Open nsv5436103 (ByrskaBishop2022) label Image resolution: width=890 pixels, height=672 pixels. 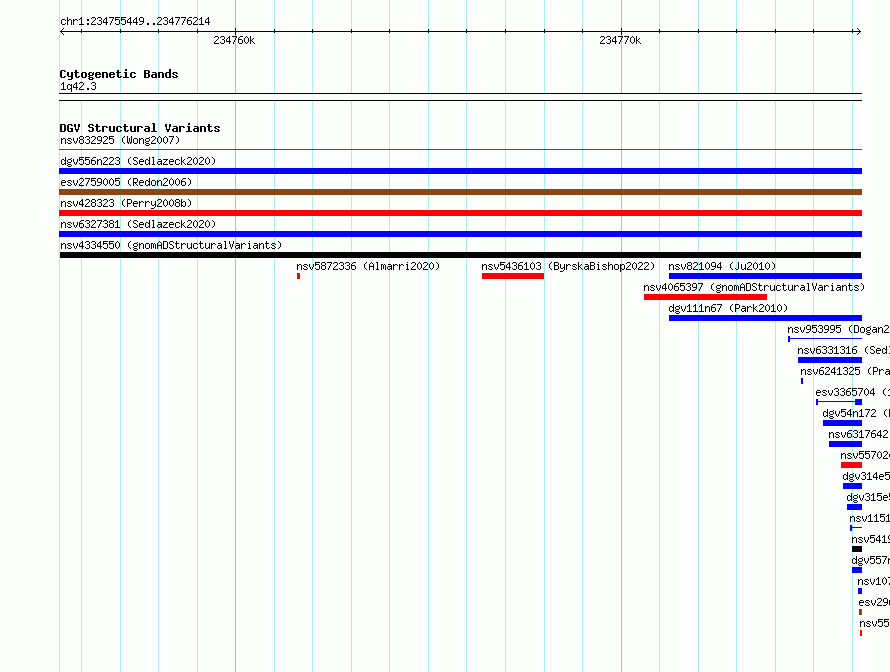(x=568, y=266)
